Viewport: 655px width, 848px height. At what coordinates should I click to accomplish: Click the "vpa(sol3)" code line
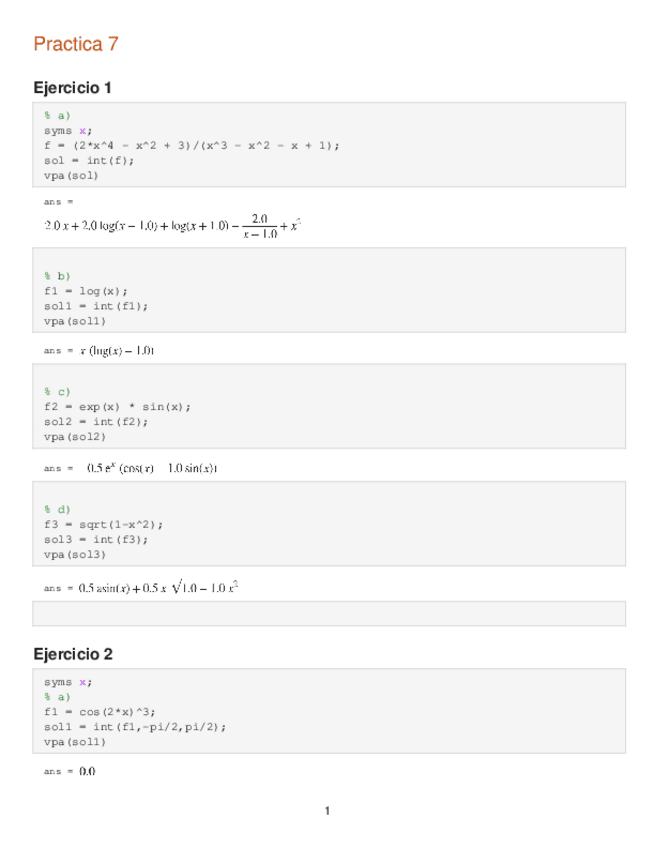(x=74, y=554)
